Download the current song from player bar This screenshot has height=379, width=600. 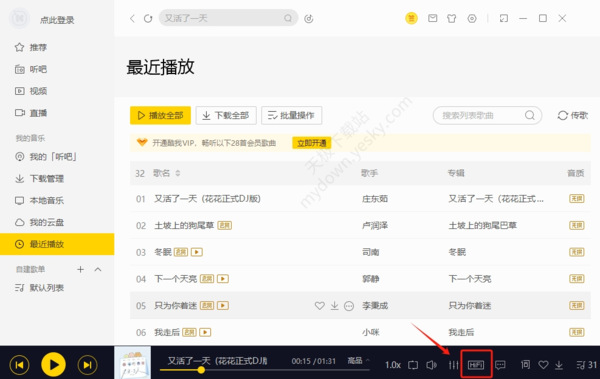tap(559, 365)
